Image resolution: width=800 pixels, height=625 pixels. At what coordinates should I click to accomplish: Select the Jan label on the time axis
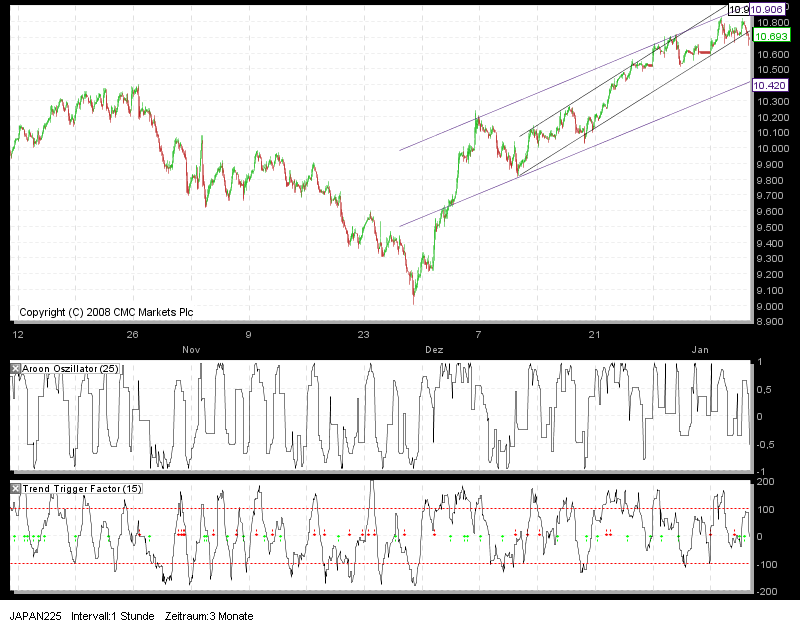click(699, 349)
